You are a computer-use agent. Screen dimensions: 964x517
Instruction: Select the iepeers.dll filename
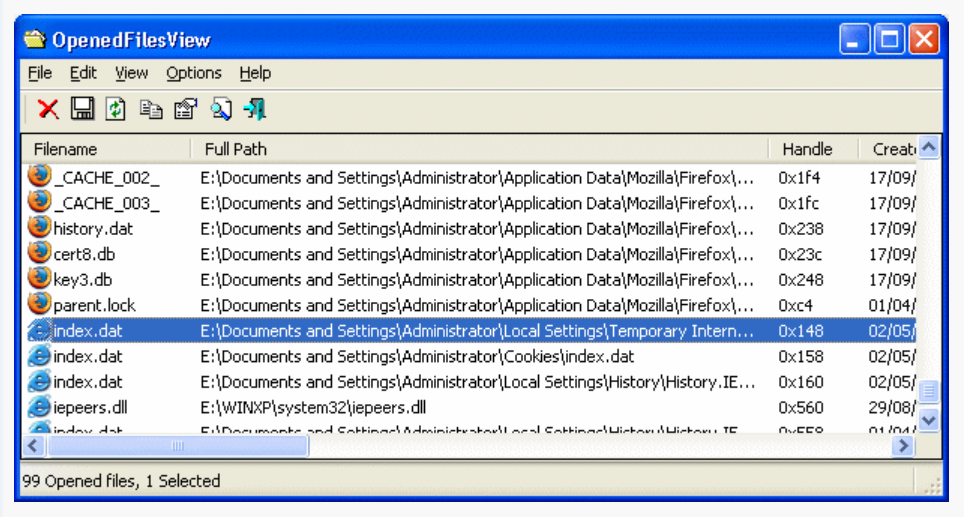pyautogui.click(x=90, y=408)
